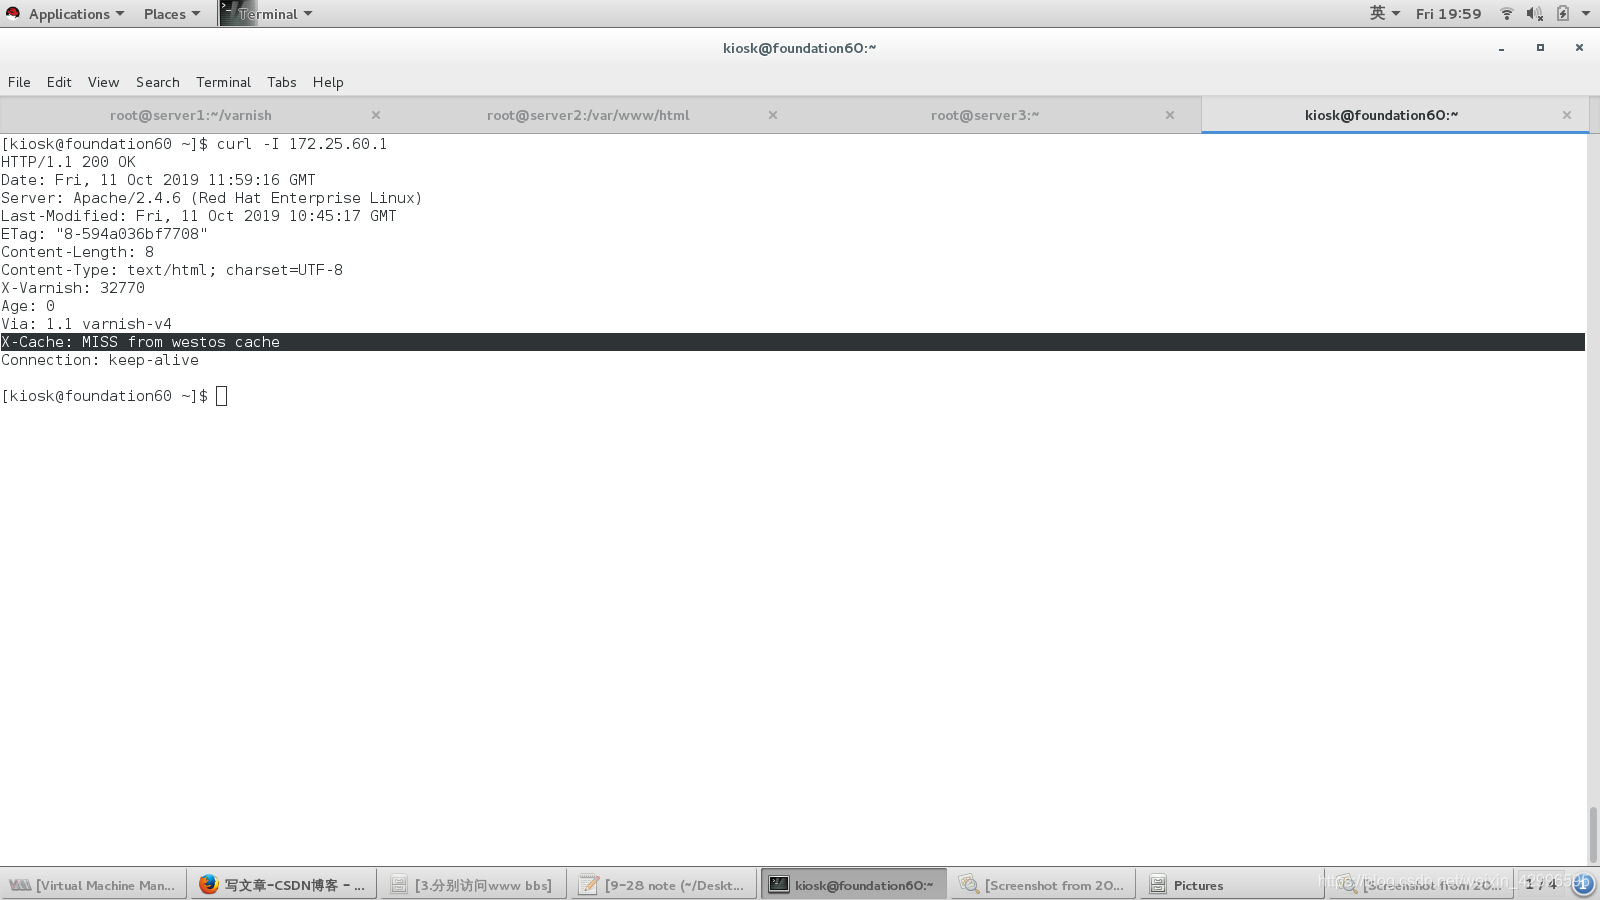The height and width of the screenshot is (900, 1600).
Task: Close the terminal window
Action: click(1579, 48)
